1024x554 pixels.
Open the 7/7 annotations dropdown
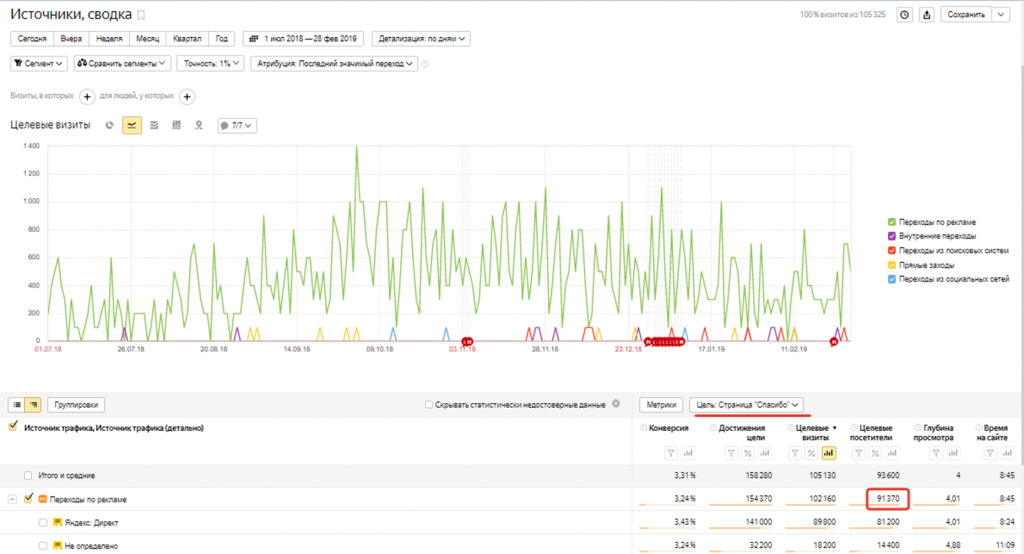tap(237, 125)
